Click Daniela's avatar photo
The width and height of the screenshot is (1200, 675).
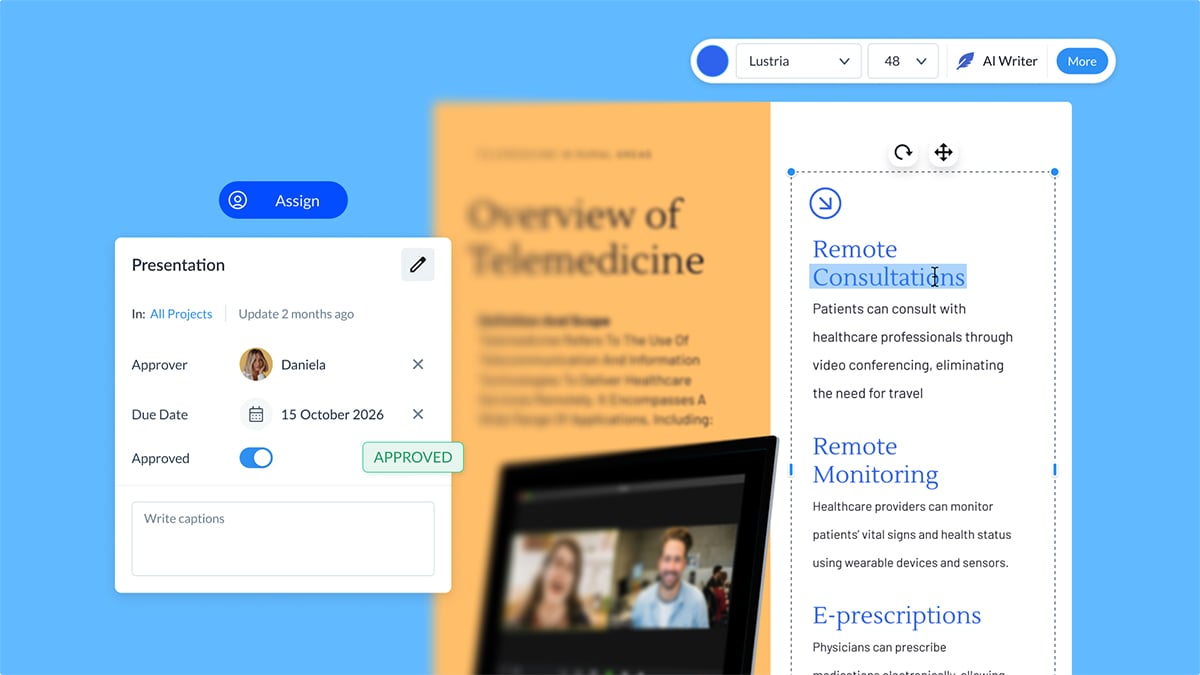pyautogui.click(x=256, y=365)
